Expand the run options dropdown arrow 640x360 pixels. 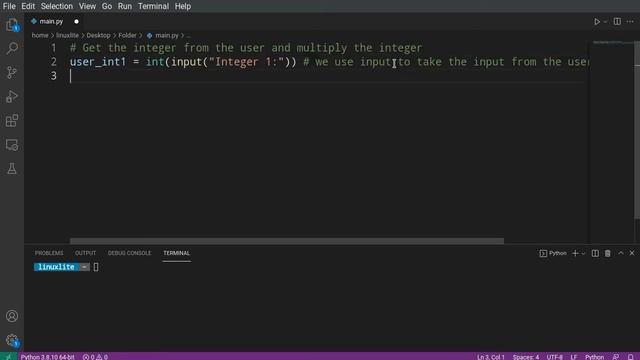tap(605, 22)
